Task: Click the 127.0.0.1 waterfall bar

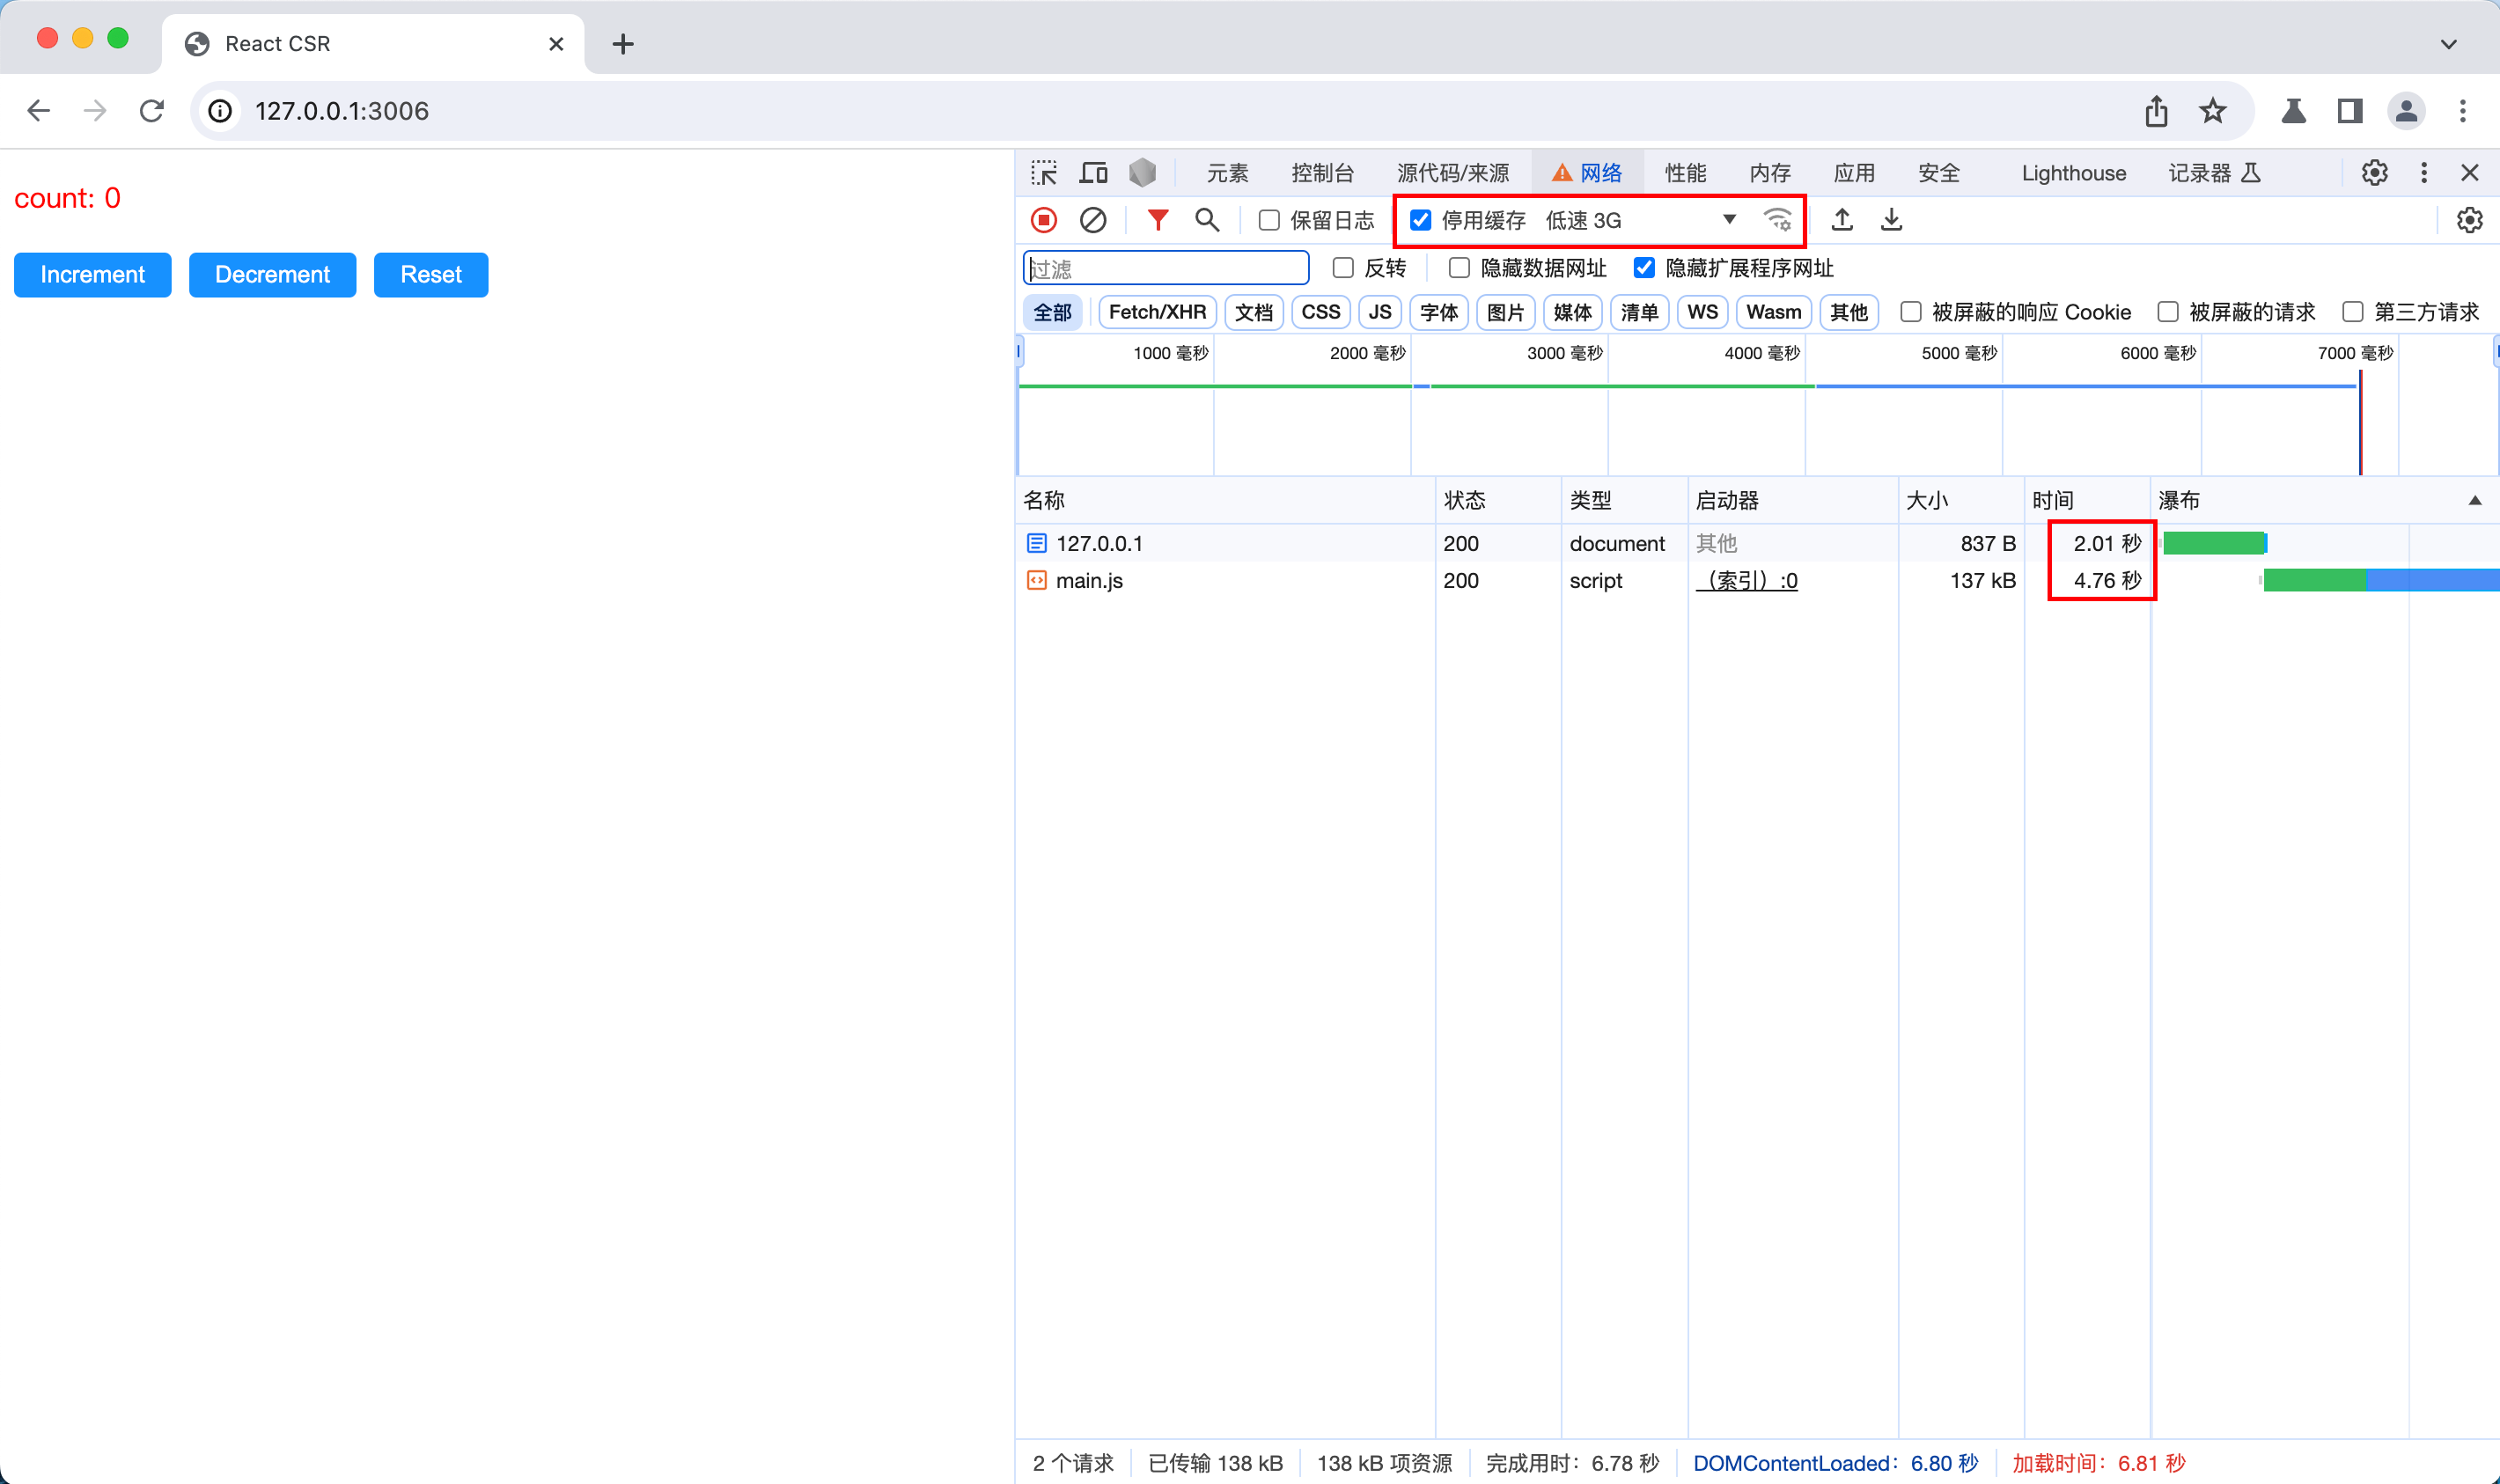Action: tap(2214, 543)
